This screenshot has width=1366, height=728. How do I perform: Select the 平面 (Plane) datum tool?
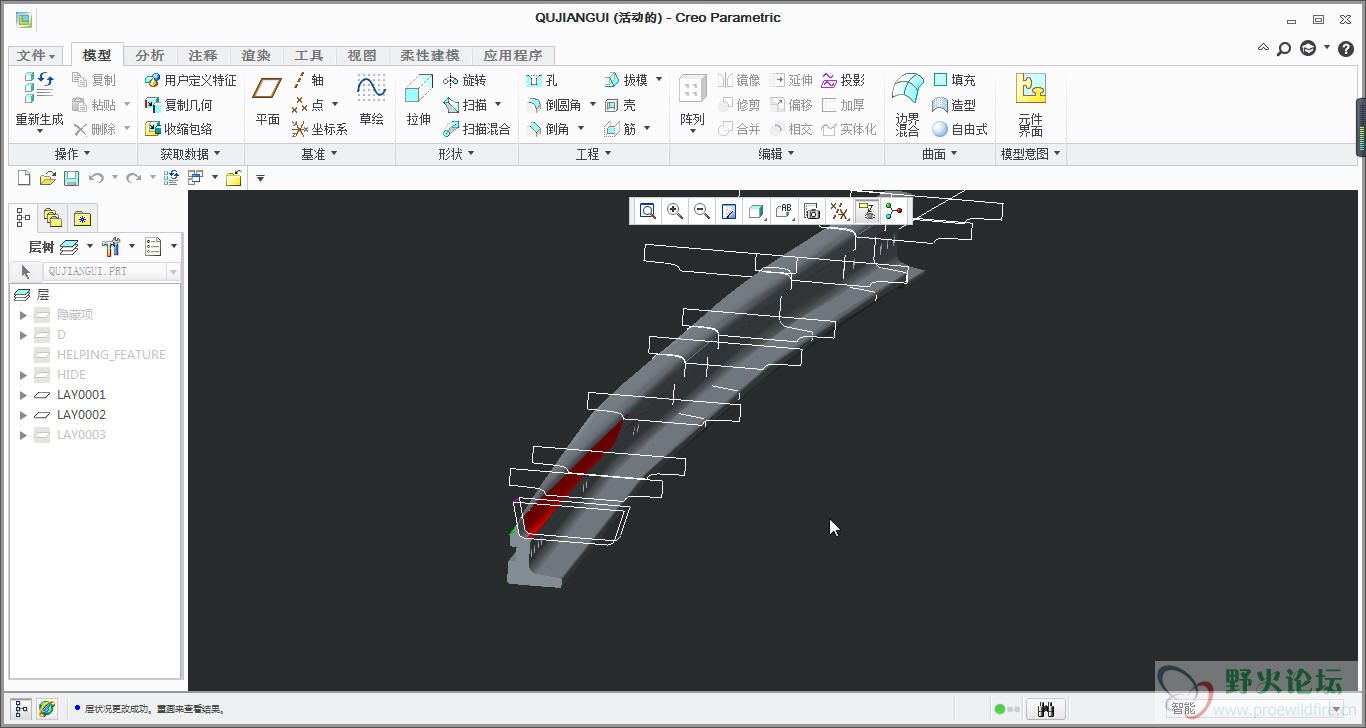[x=267, y=100]
